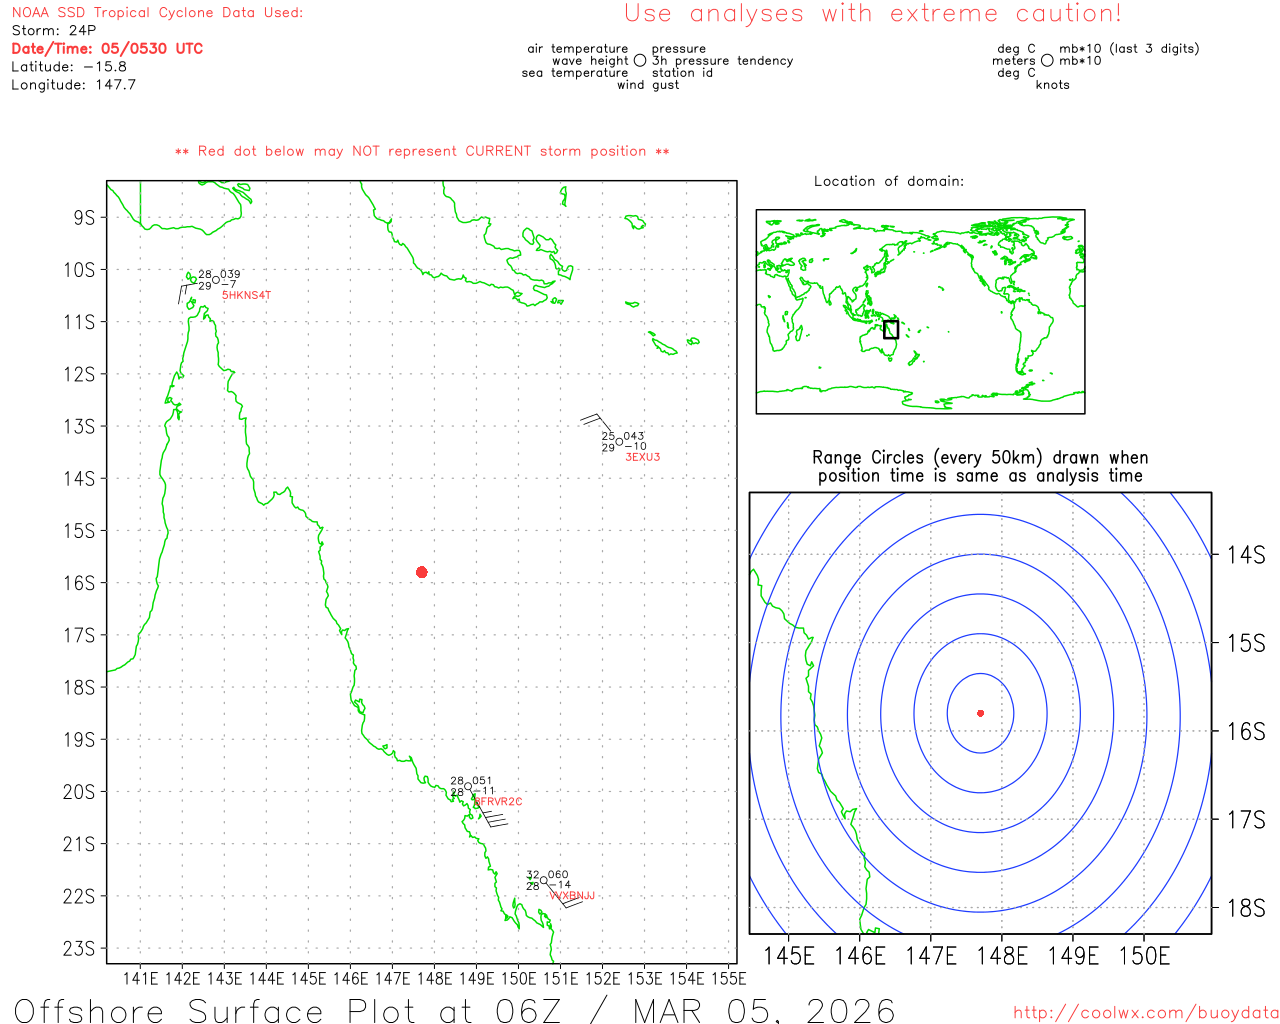The width and height of the screenshot is (1280, 1024).
Task: Click the wind barb of station WXBNJJ
Action: click(x=564, y=895)
